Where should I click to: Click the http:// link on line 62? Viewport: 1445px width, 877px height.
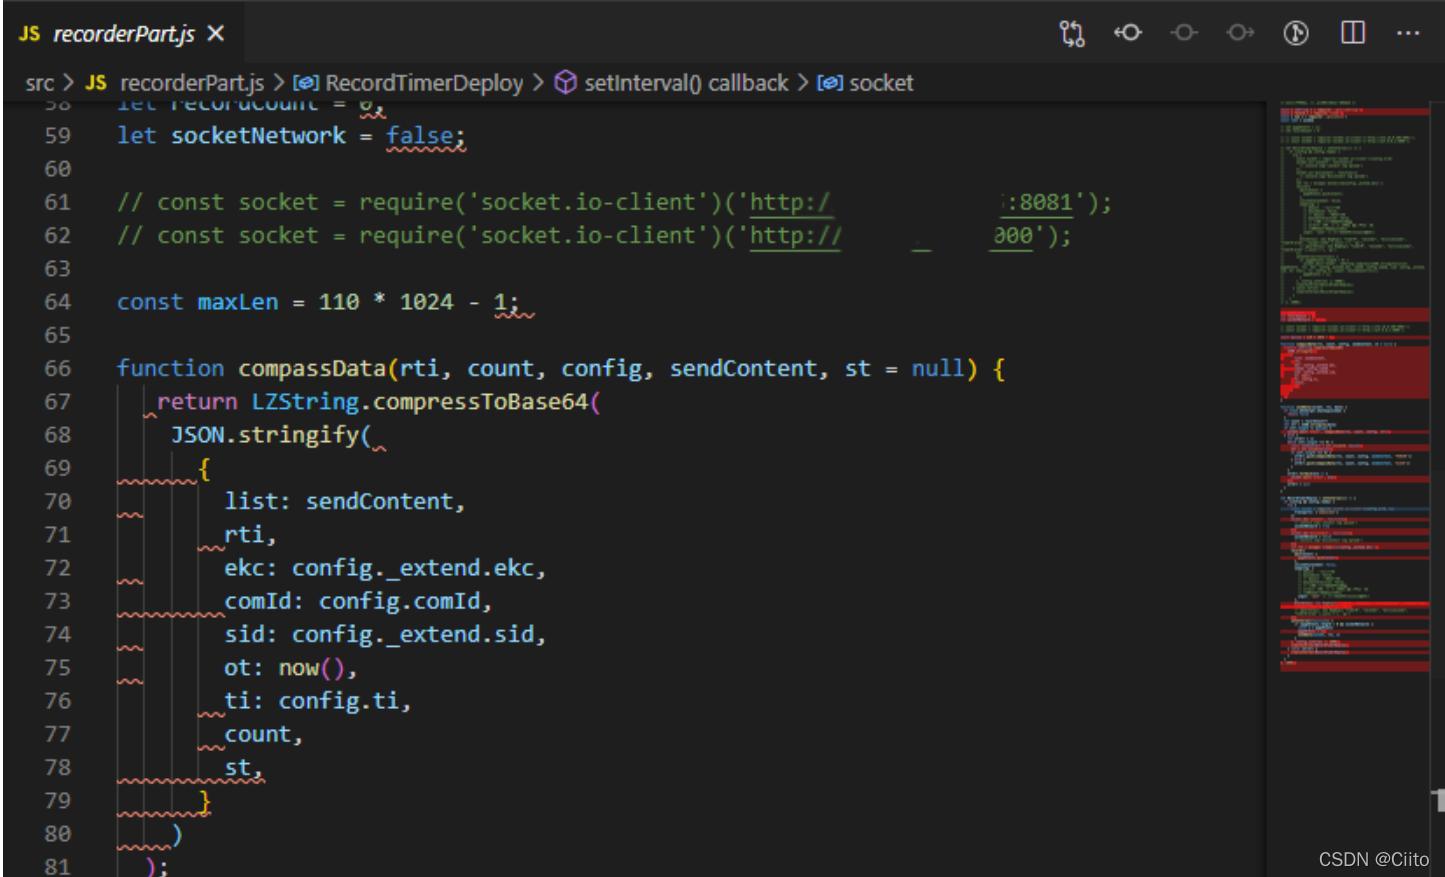coord(796,236)
